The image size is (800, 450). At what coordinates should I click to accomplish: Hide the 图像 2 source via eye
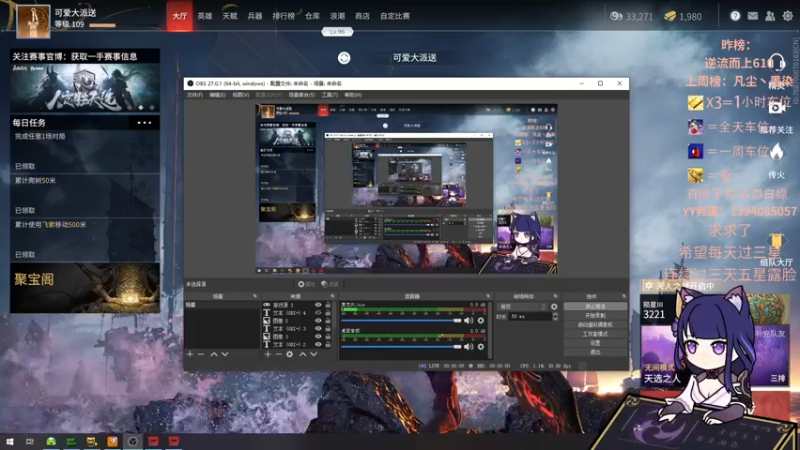[x=318, y=321]
